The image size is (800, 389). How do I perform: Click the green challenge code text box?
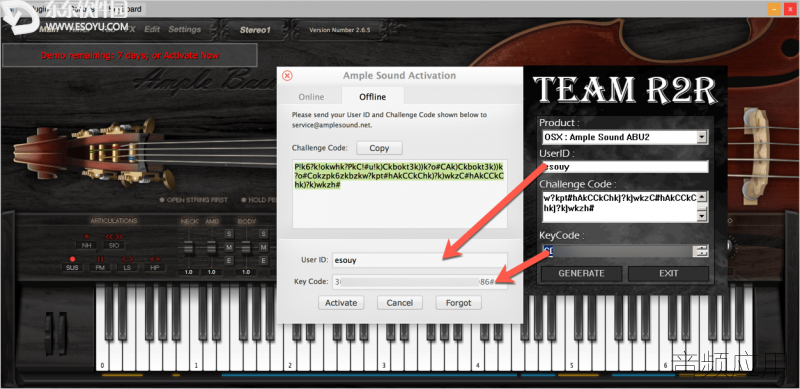point(399,193)
